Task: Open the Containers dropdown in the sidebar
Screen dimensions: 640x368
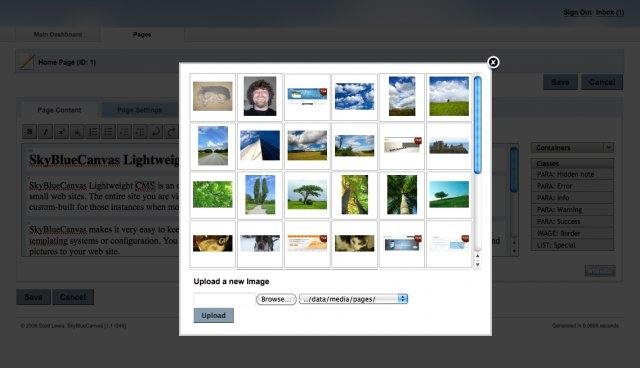Action: (x=572, y=147)
